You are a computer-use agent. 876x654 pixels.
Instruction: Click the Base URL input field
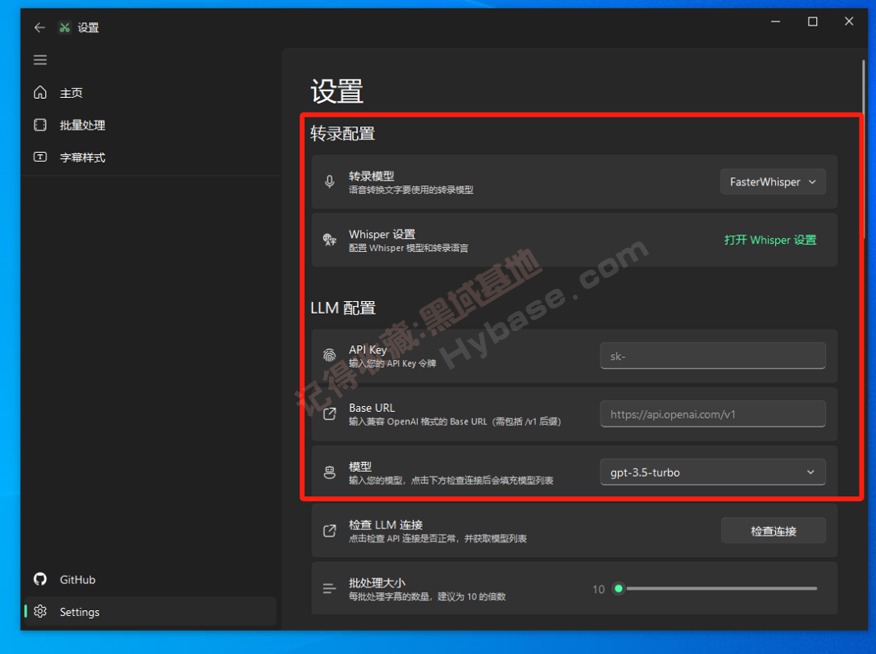point(712,414)
